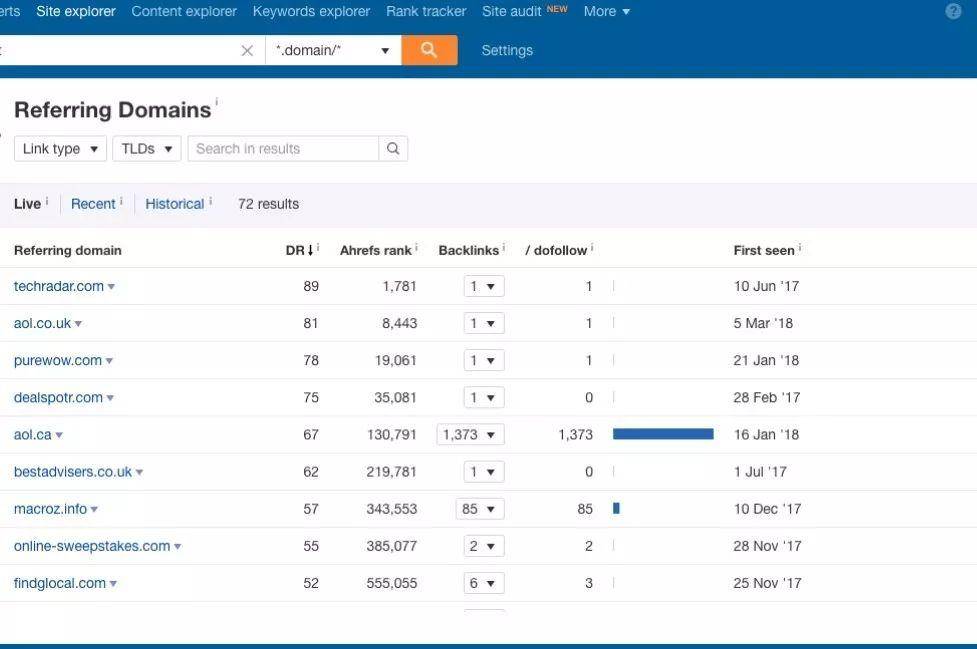The width and height of the screenshot is (977, 649).
Task: Select the 72 results count text
Action: [269, 204]
